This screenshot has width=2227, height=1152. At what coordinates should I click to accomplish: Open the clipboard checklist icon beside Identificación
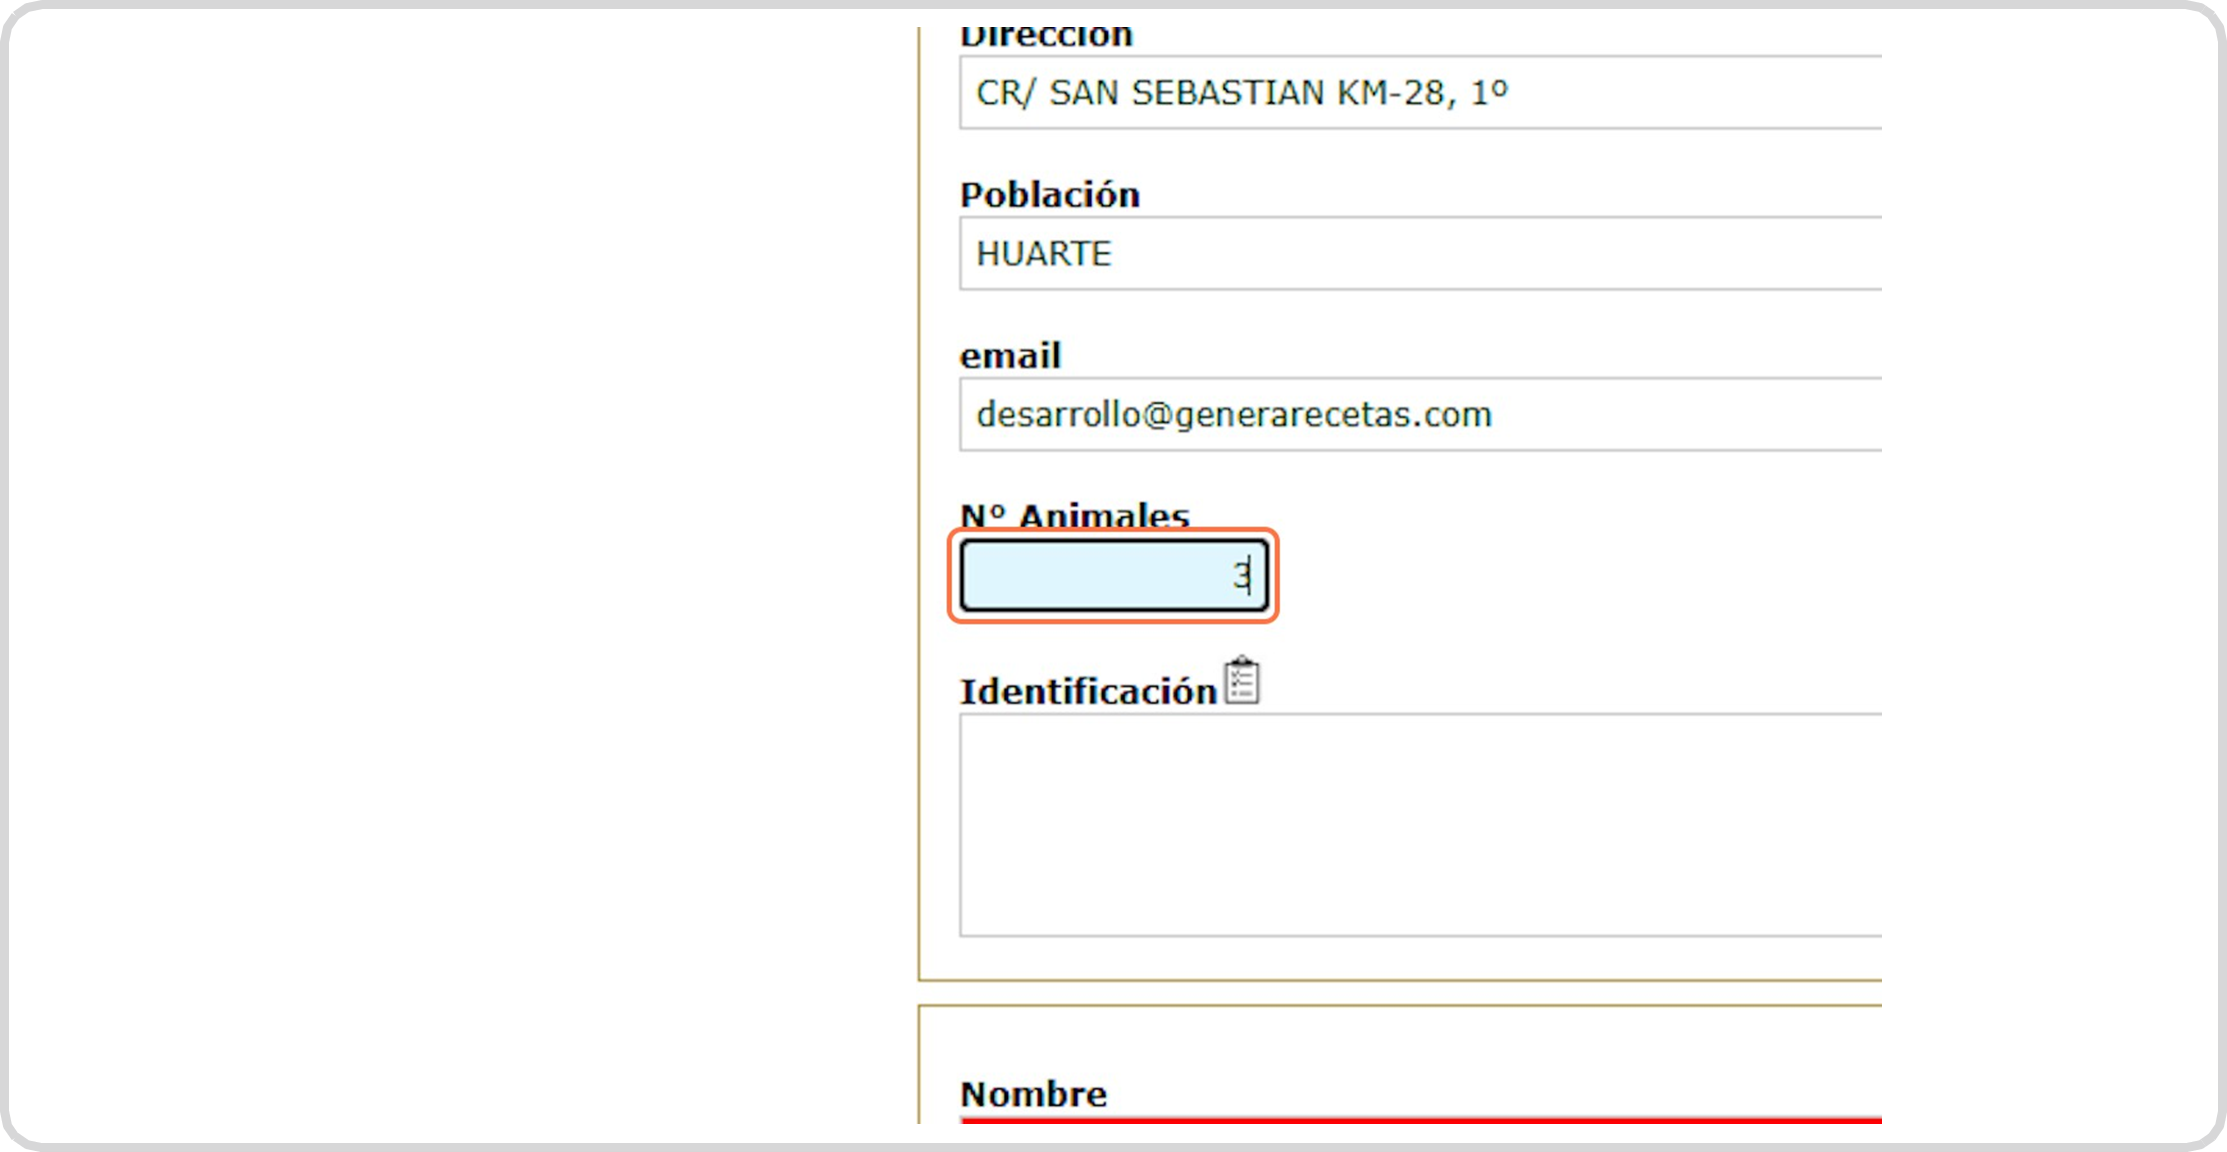click(1241, 682)
